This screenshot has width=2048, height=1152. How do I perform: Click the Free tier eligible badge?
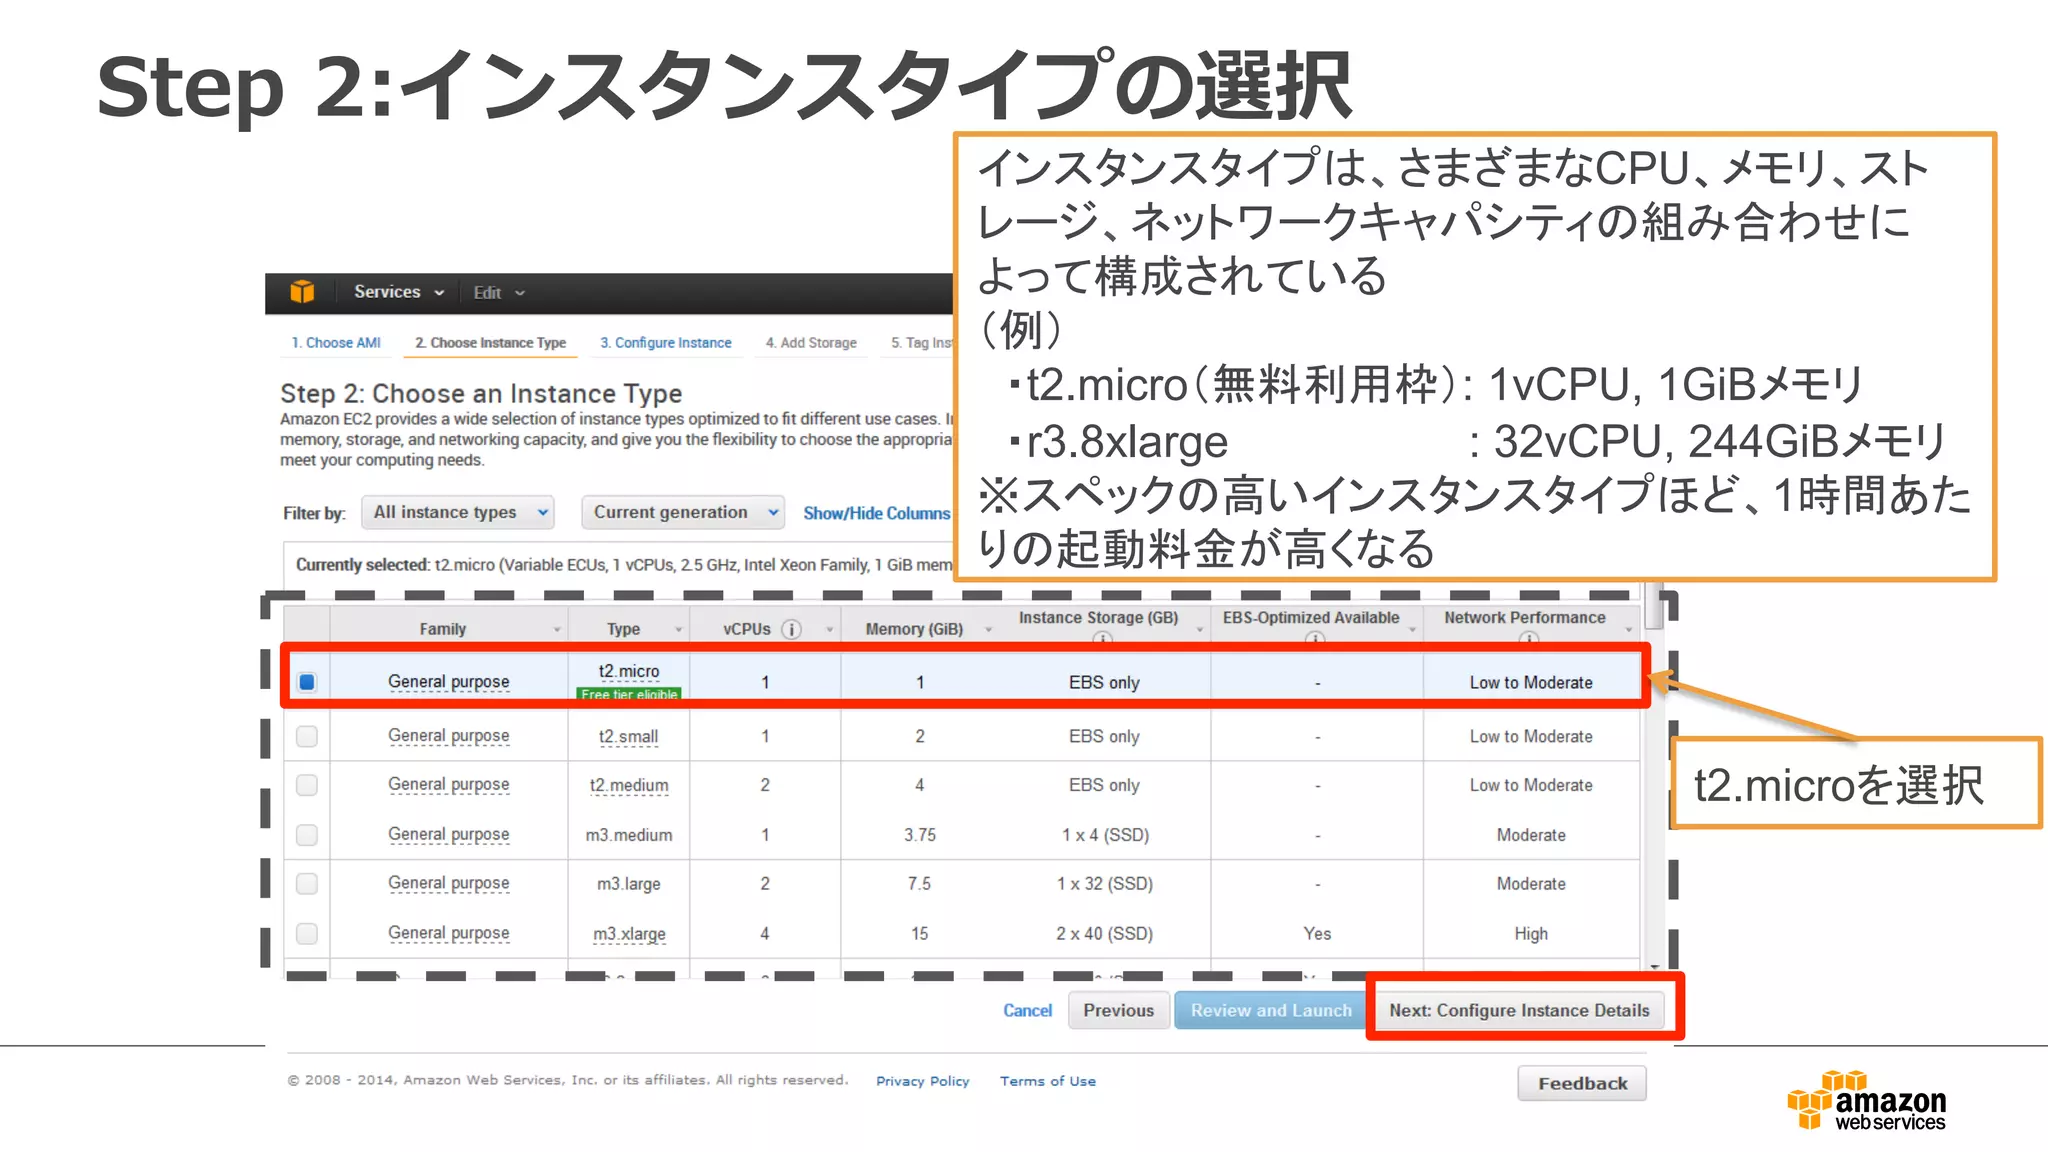point(629,693)
